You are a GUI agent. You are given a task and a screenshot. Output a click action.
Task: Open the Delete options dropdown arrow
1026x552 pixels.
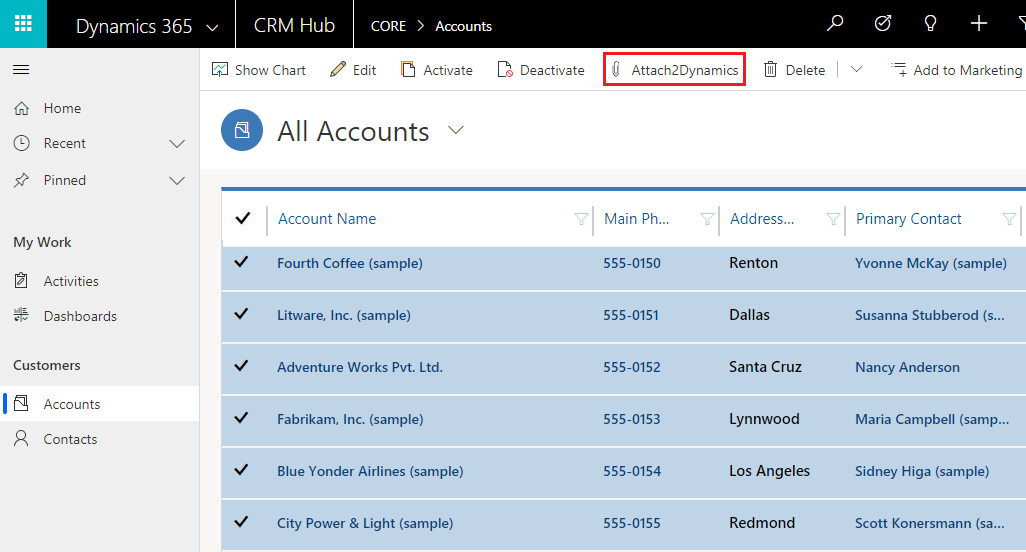856,69
